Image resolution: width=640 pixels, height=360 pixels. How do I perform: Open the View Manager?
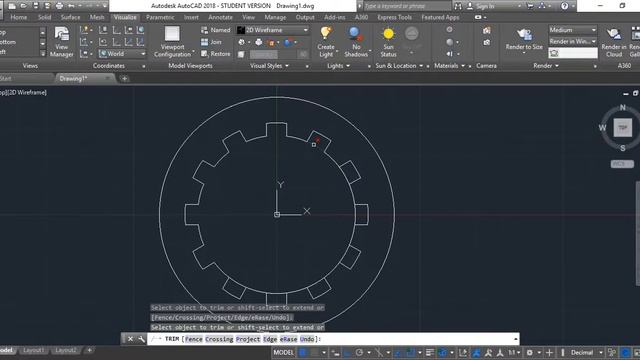tap(62, 42)
